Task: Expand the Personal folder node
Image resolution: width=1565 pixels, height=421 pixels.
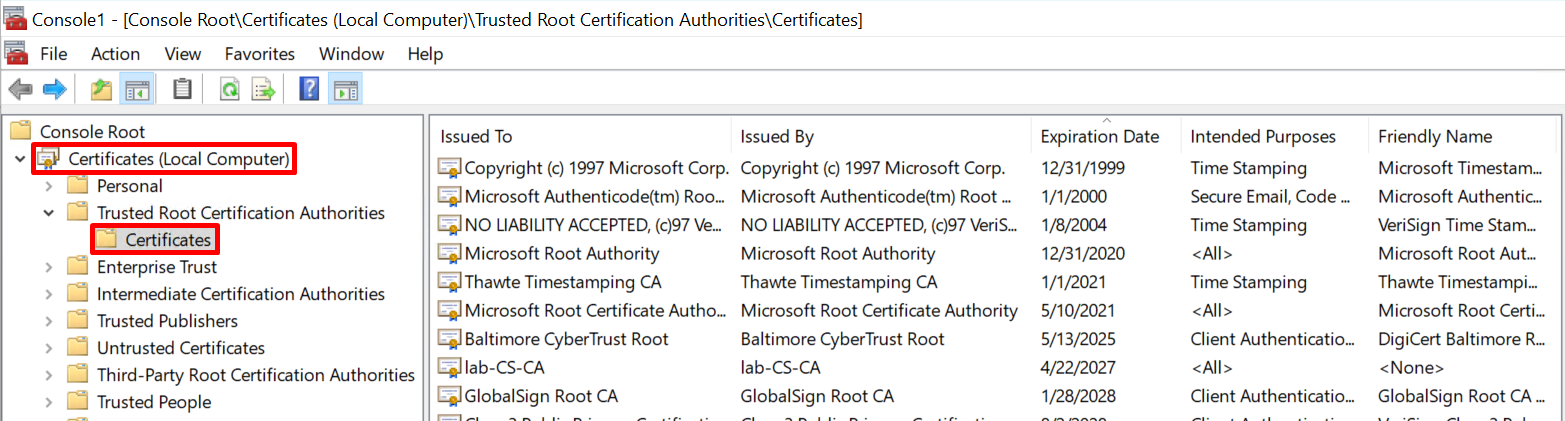Action: point(49,186)
